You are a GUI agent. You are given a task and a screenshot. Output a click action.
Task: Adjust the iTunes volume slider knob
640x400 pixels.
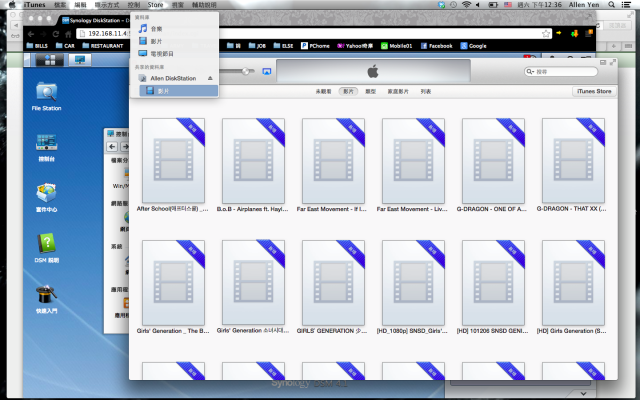(x=245, y=71)
